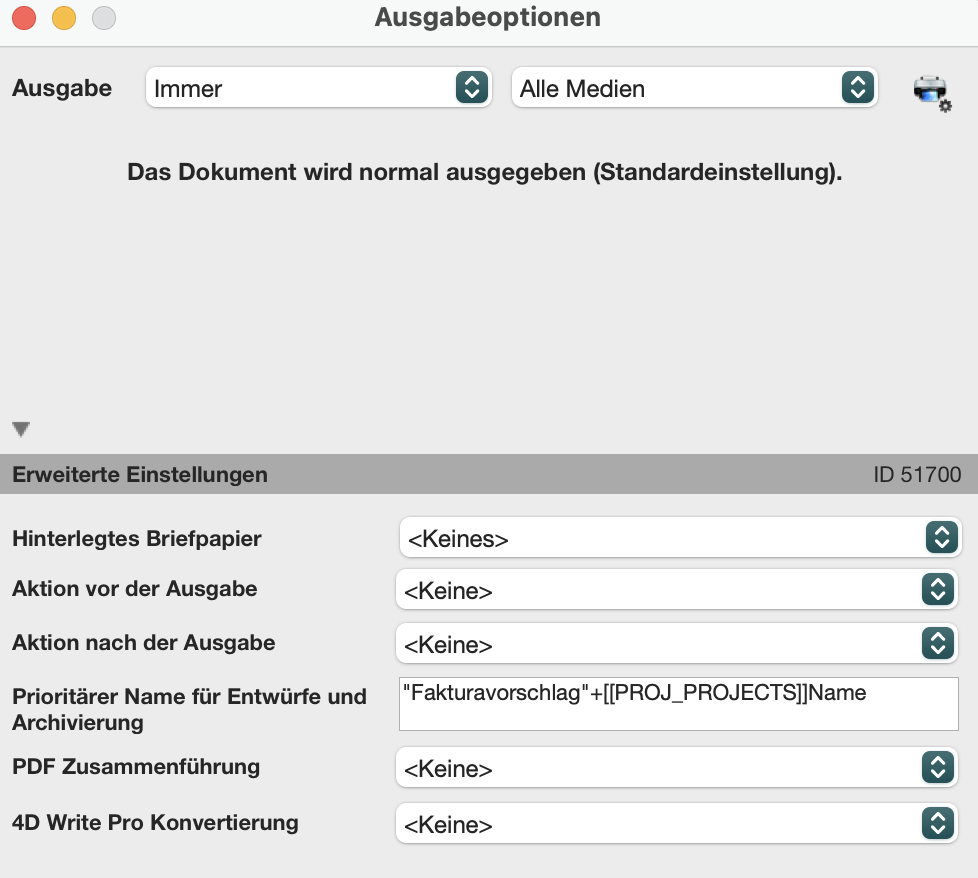The width and height of the screenshot is (978, 878).
Task: Minimize the Ausgabeoptionen window
Action: [64, 17]
